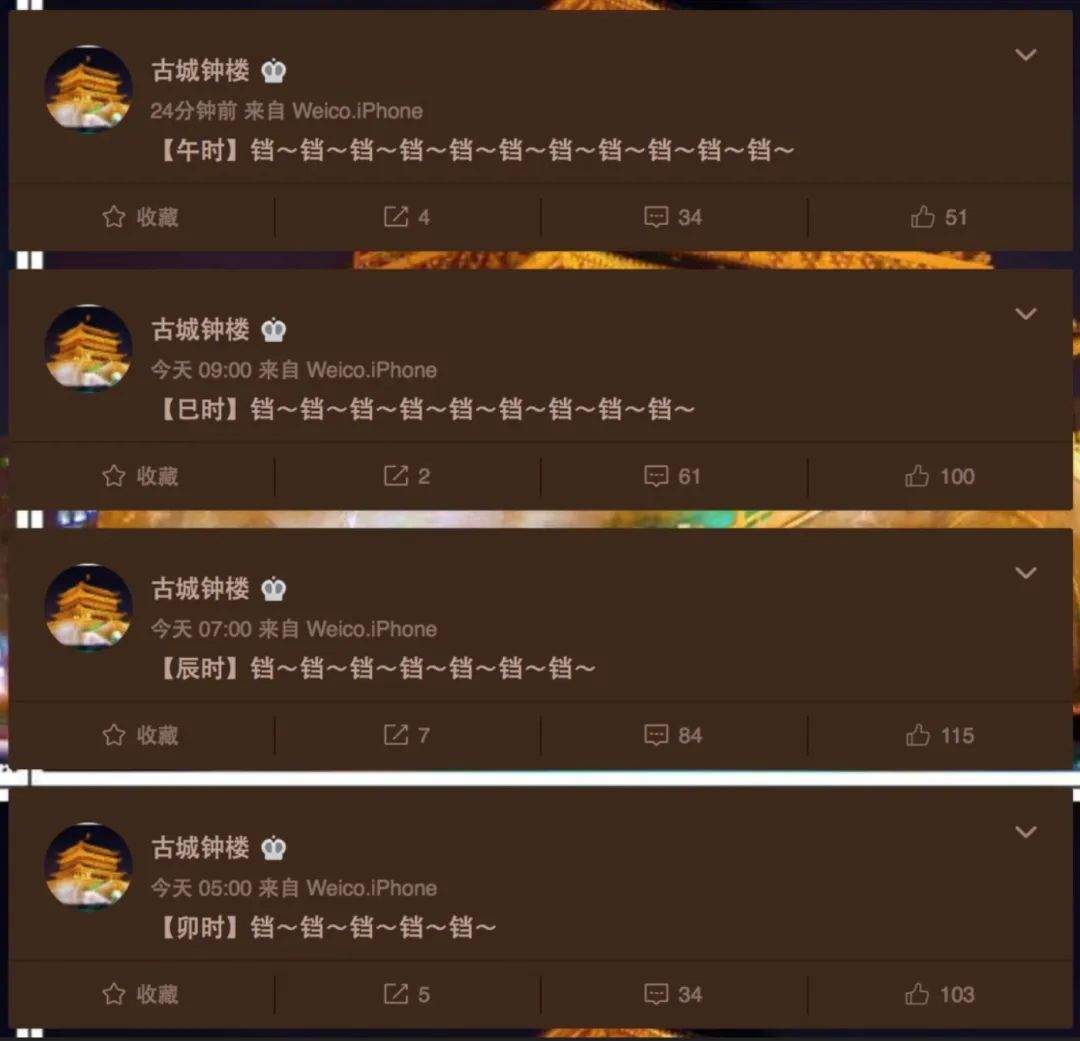Screen dimensions: 1080x1041
Task: Open 古城钟楼 avatar on the 辰时 post
Action: click(x=88, y=607)
